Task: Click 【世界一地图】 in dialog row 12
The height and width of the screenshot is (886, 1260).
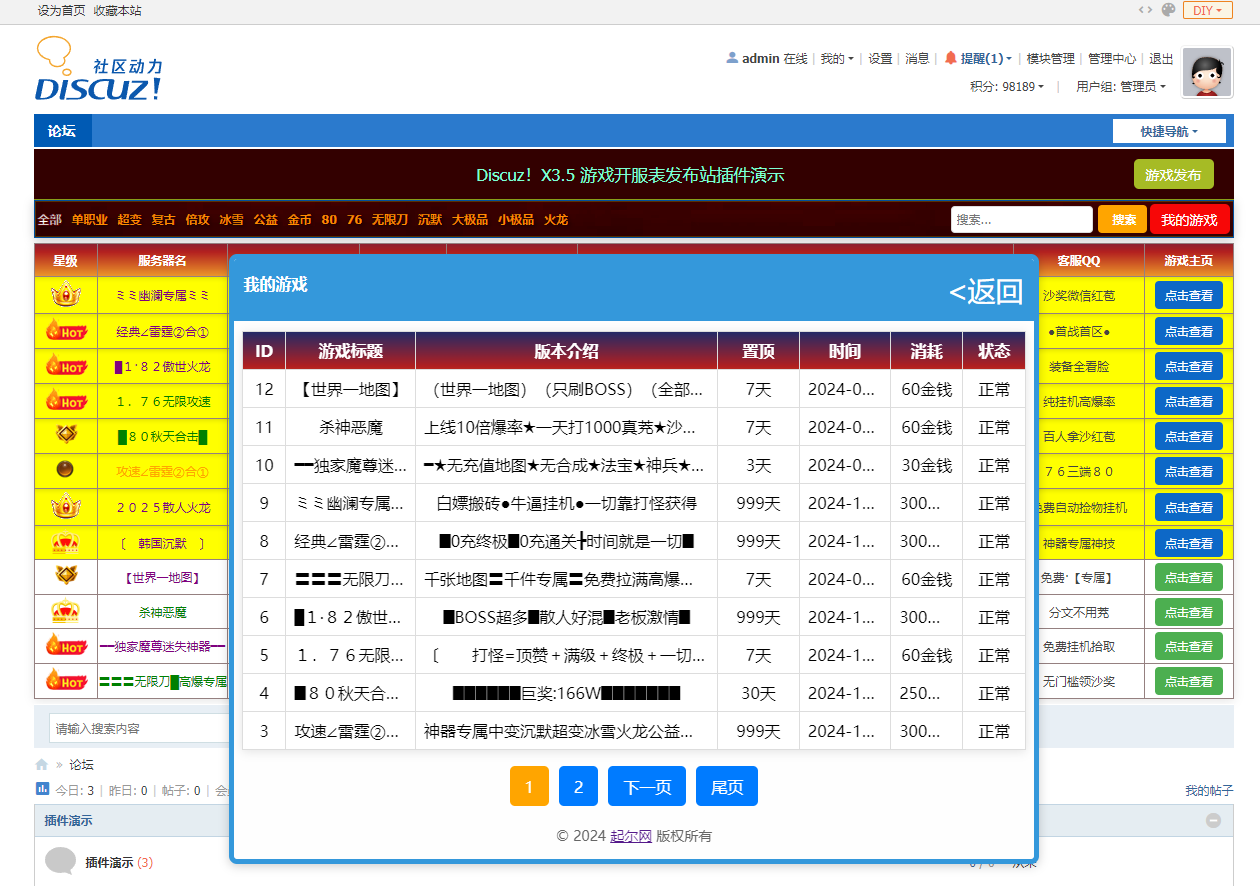Action: pos(350,389)
